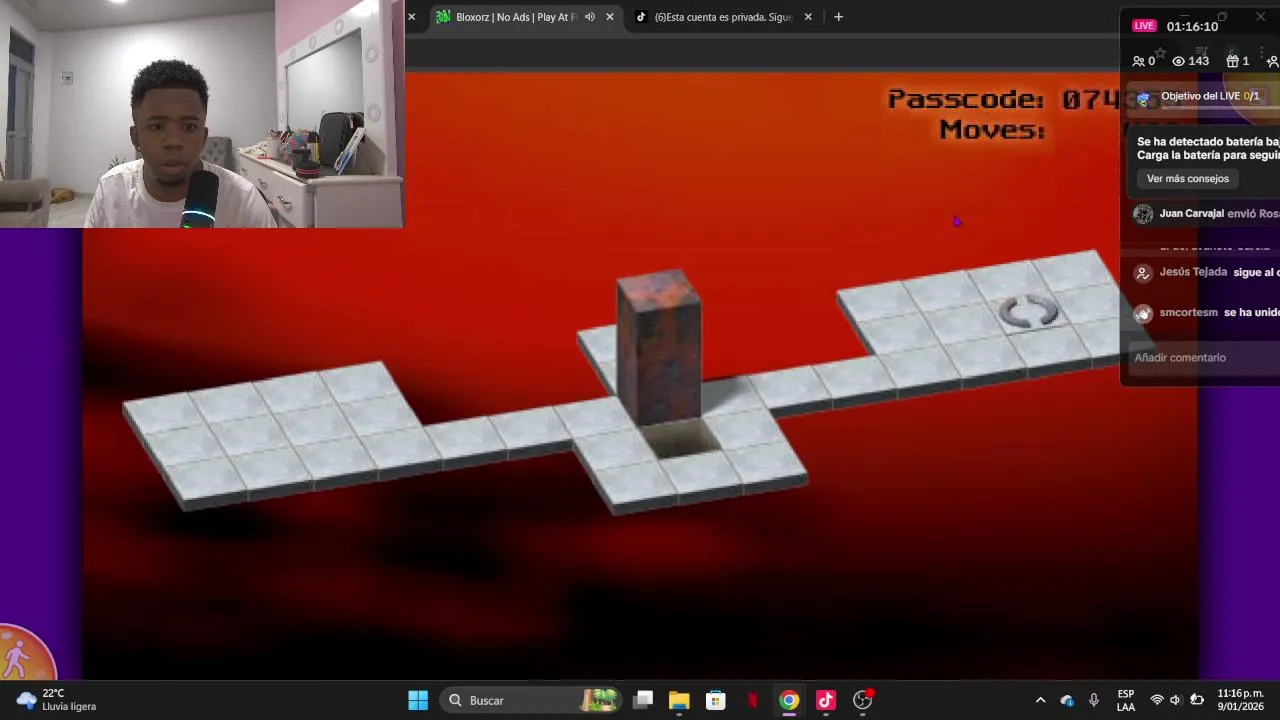Close the TikTok 'Esta cuenta es privada' tab

[x=808, y=17]
